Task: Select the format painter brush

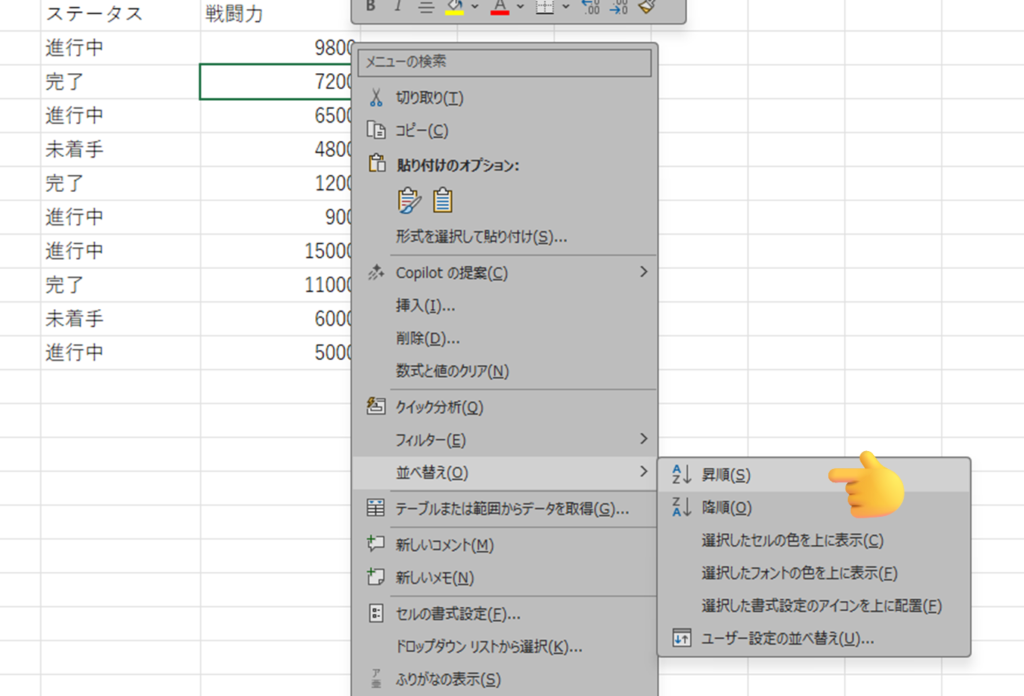Action: click(647, 6)
